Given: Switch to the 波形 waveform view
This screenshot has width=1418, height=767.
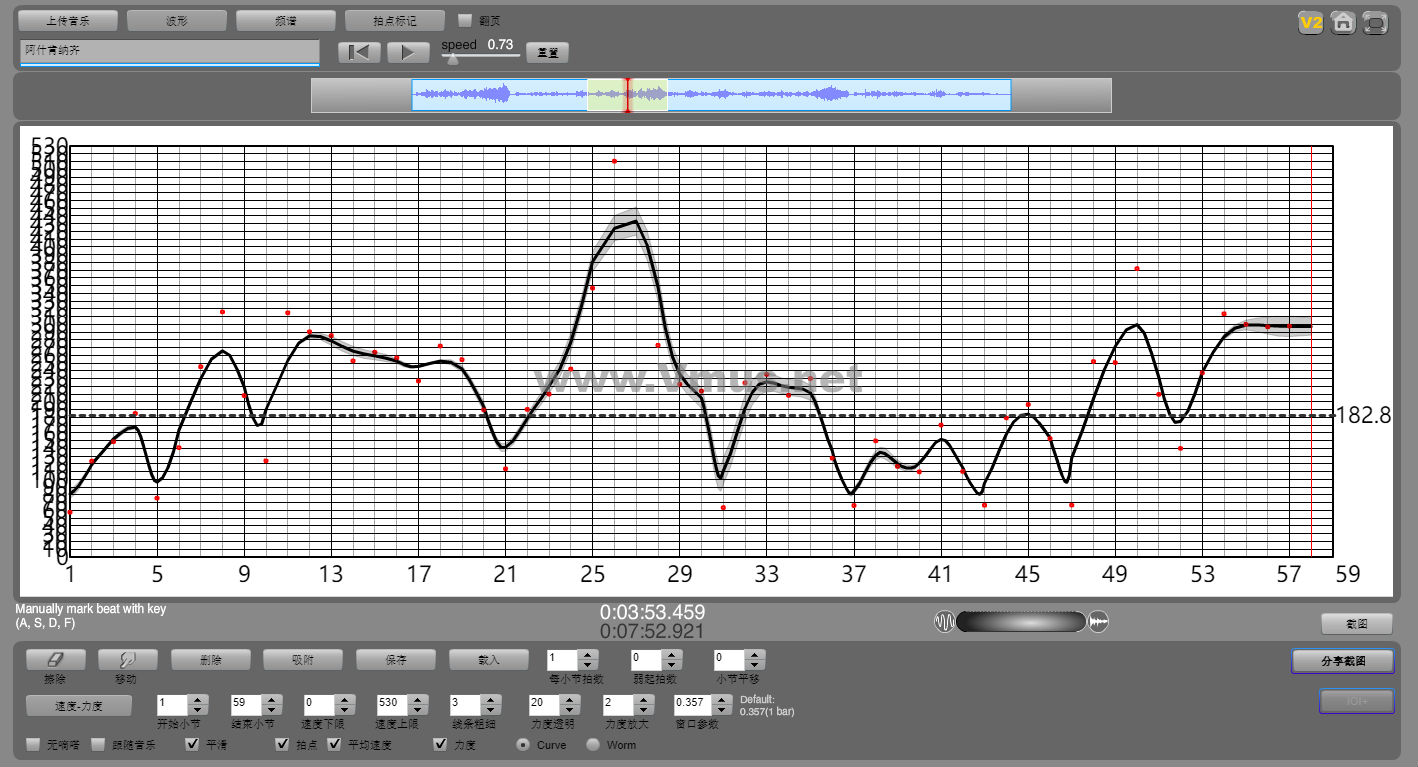Looking at the screenshot, I should pos(176,20).
